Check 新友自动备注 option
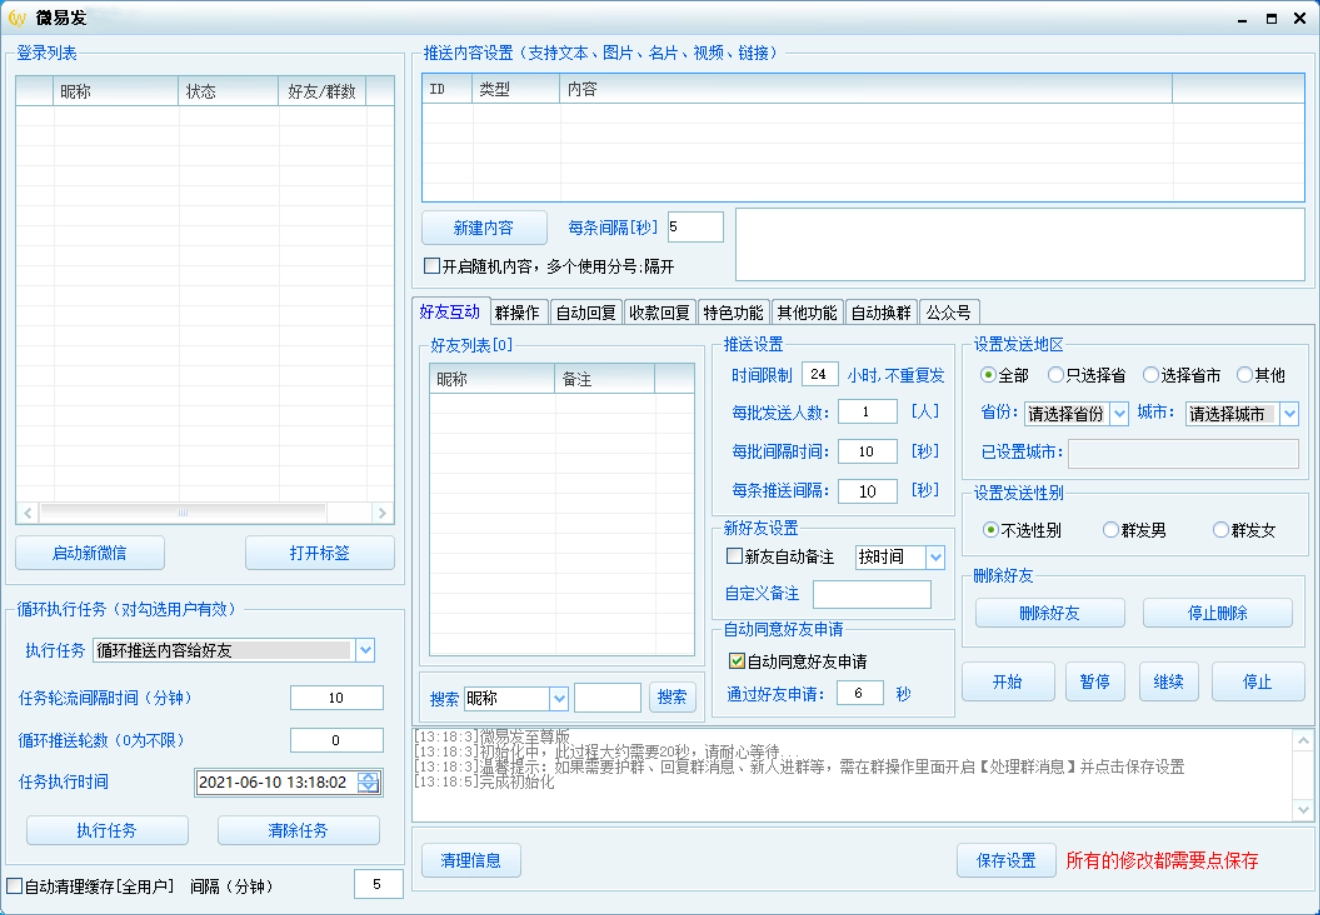 click(734, 557)
